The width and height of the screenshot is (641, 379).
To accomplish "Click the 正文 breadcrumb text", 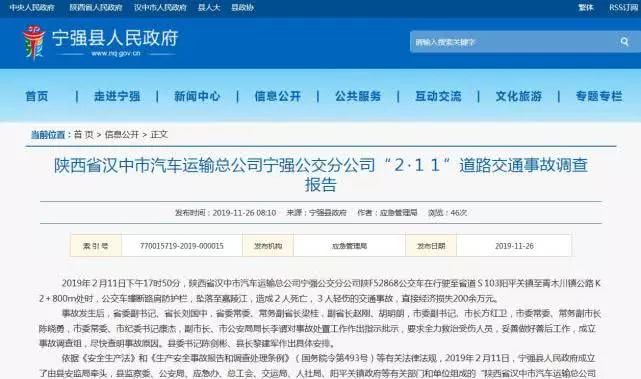I will click(x=159, y=134).
